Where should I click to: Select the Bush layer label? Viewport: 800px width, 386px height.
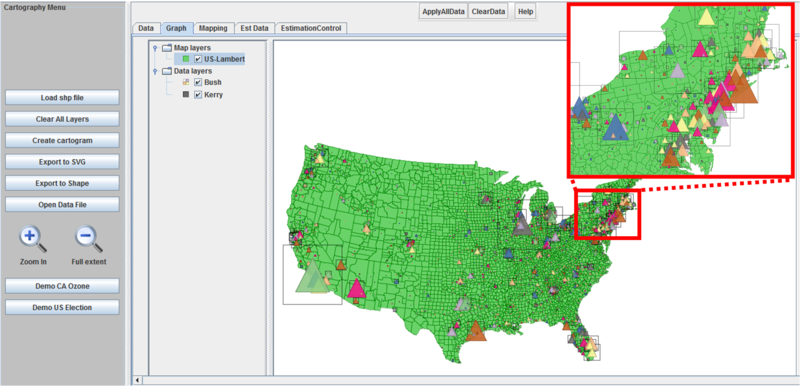213,82
